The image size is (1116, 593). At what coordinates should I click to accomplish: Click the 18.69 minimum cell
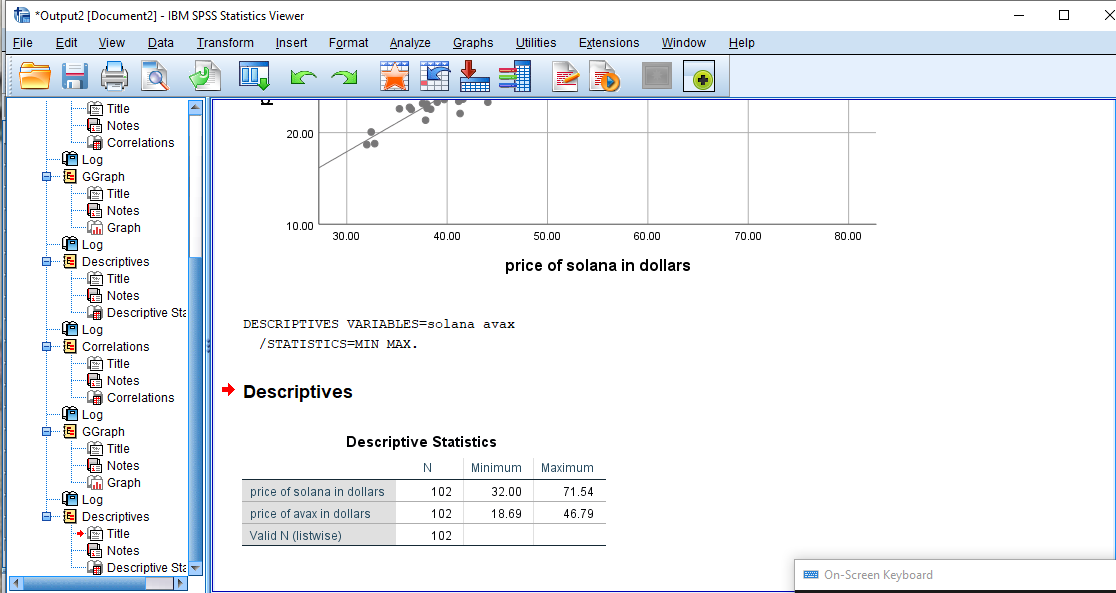coord(507,514)
